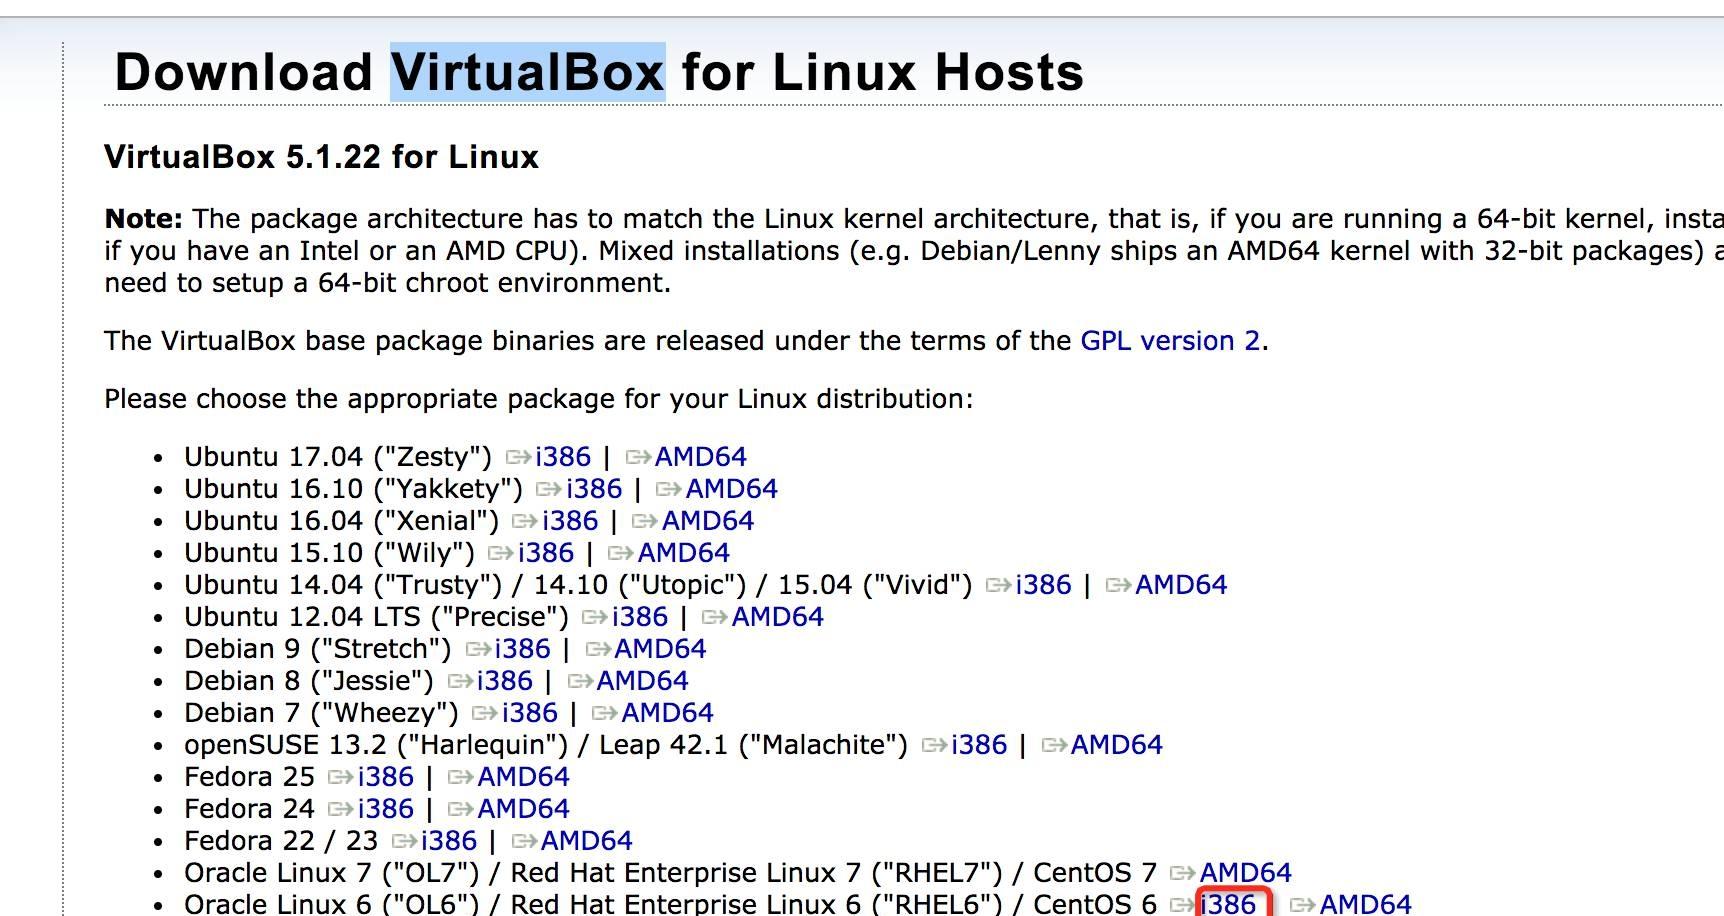
Task: Download Oracle Linux 6 i386 package
Action: pos(1229,904)
